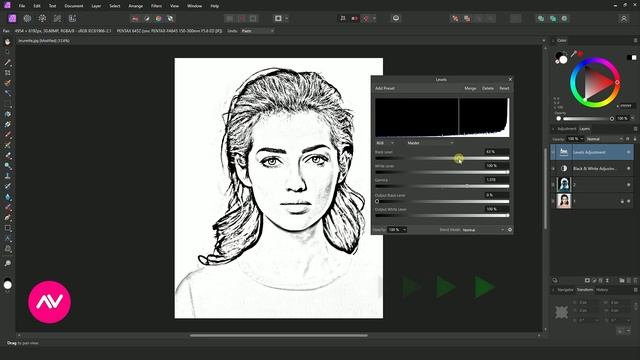Select the Clone Brush tool in left toolbar
The height and width of the screenshot is (360, 640).
(7, 176)
